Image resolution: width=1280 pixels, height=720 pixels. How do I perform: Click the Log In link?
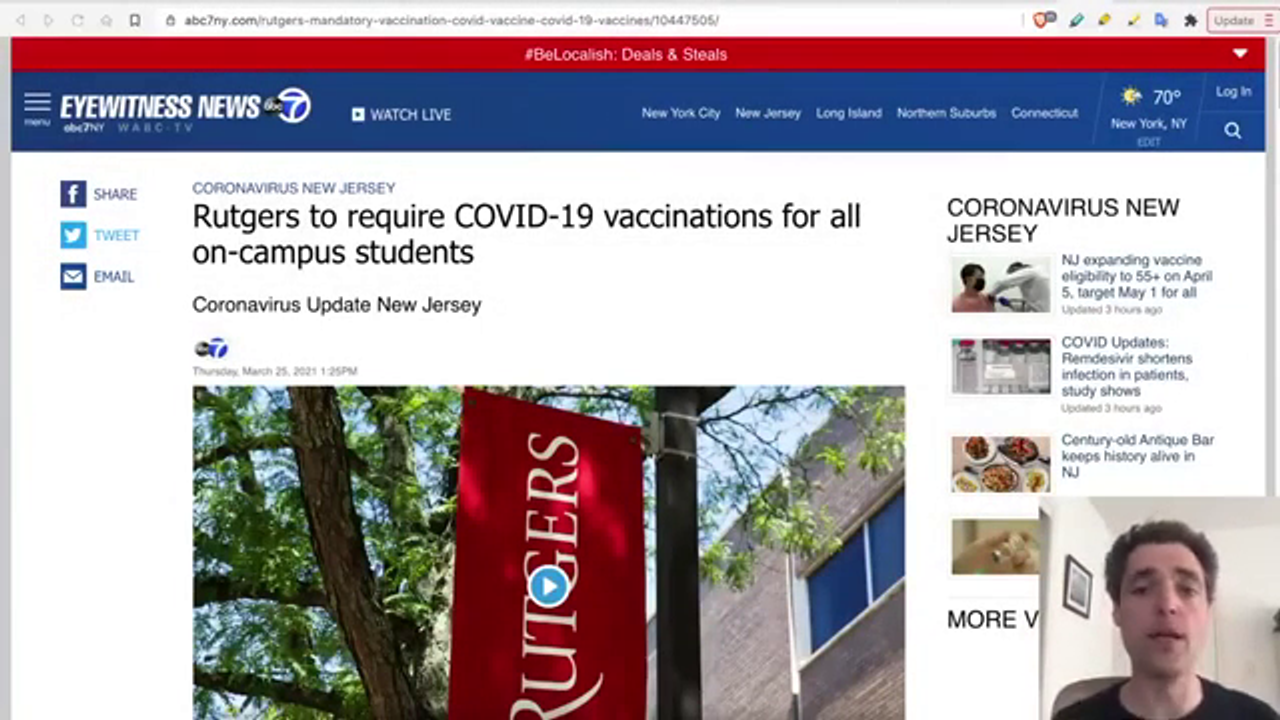(x=1233, y=91)
